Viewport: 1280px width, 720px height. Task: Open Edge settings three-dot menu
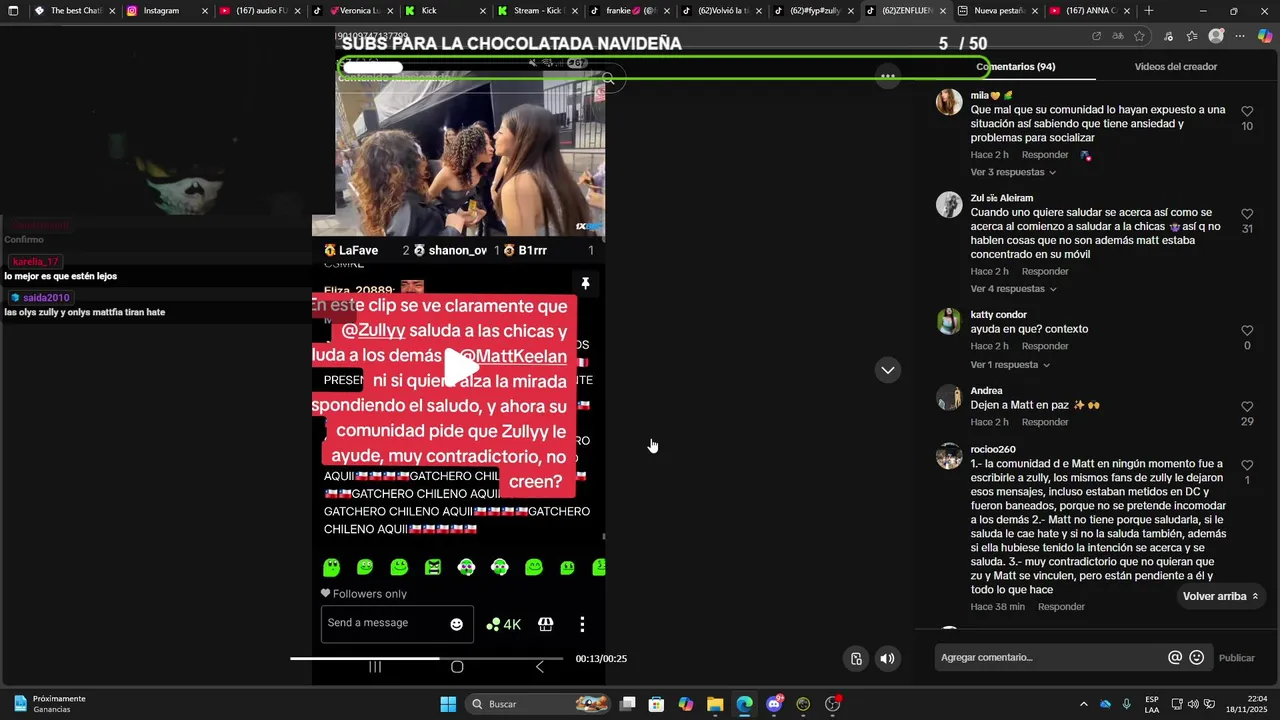point(1240,36)
